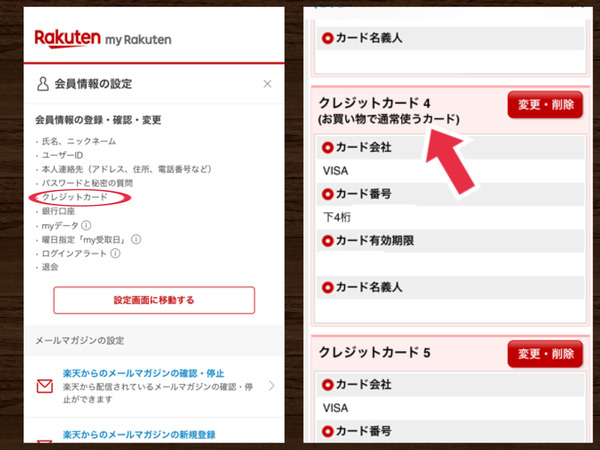600x450 pixels.
Task: Click (お買い物で通常使うカード) text
Action: point(389,119)
